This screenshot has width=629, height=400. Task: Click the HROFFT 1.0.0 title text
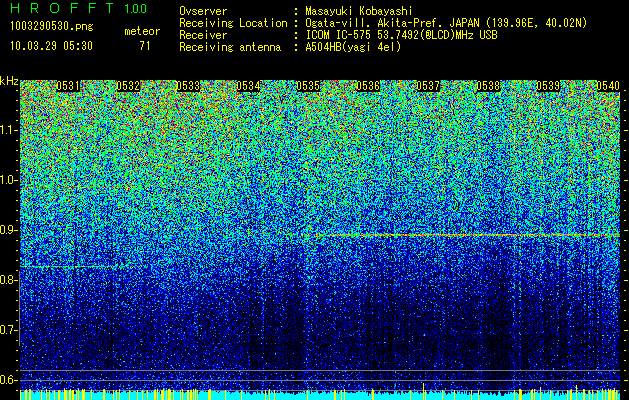(79, 8)
